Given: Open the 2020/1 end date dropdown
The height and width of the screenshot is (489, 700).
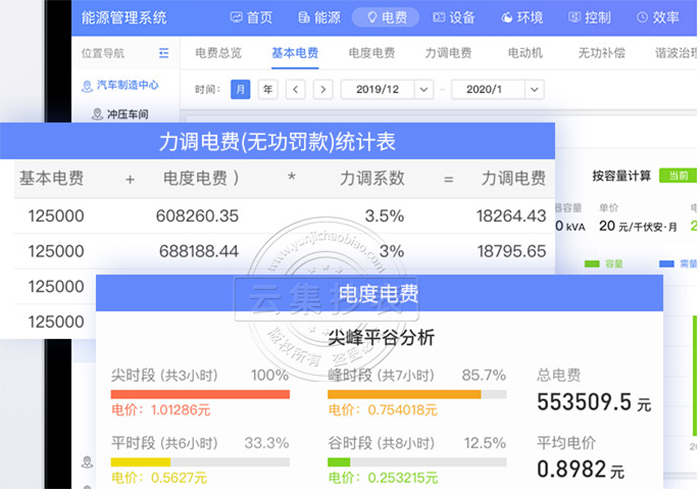Looking at the screenshot, I should [534, 90].
